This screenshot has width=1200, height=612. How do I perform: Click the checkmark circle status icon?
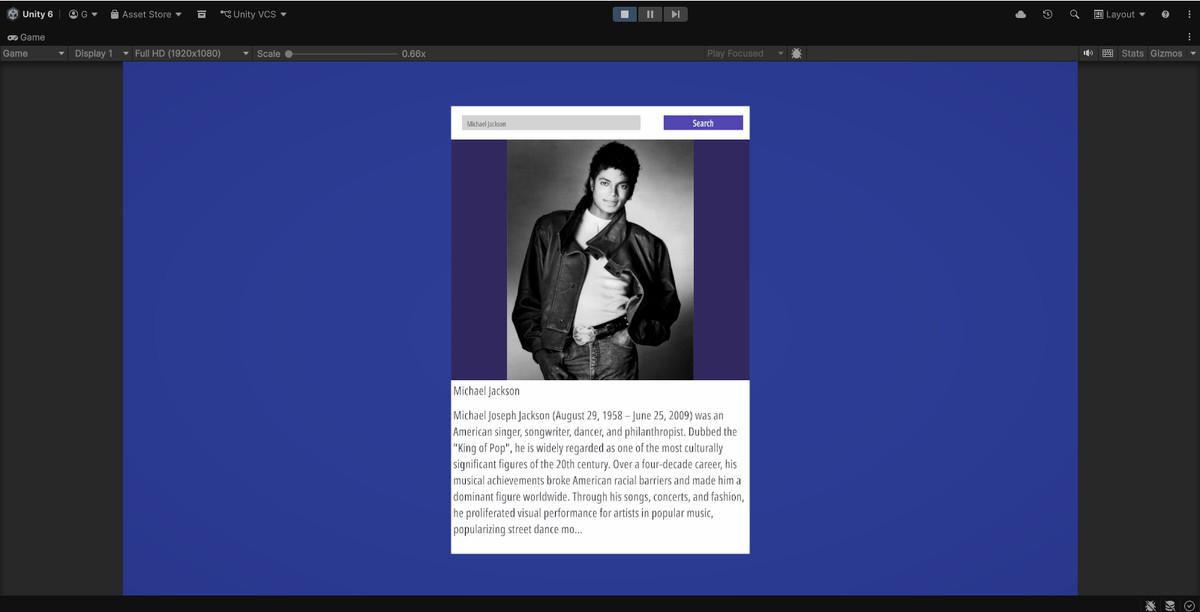pos(1189,604)
